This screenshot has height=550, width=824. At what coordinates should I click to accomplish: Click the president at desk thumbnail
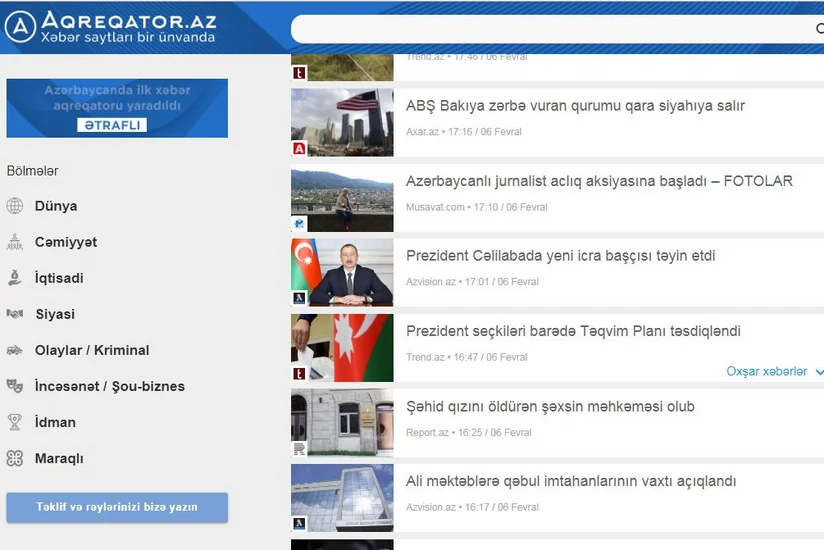pos(342,273)
